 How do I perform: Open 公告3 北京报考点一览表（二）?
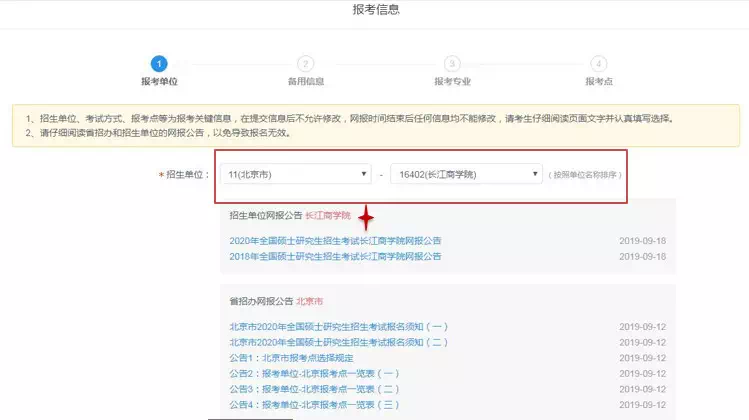click(x=313, y=389)
